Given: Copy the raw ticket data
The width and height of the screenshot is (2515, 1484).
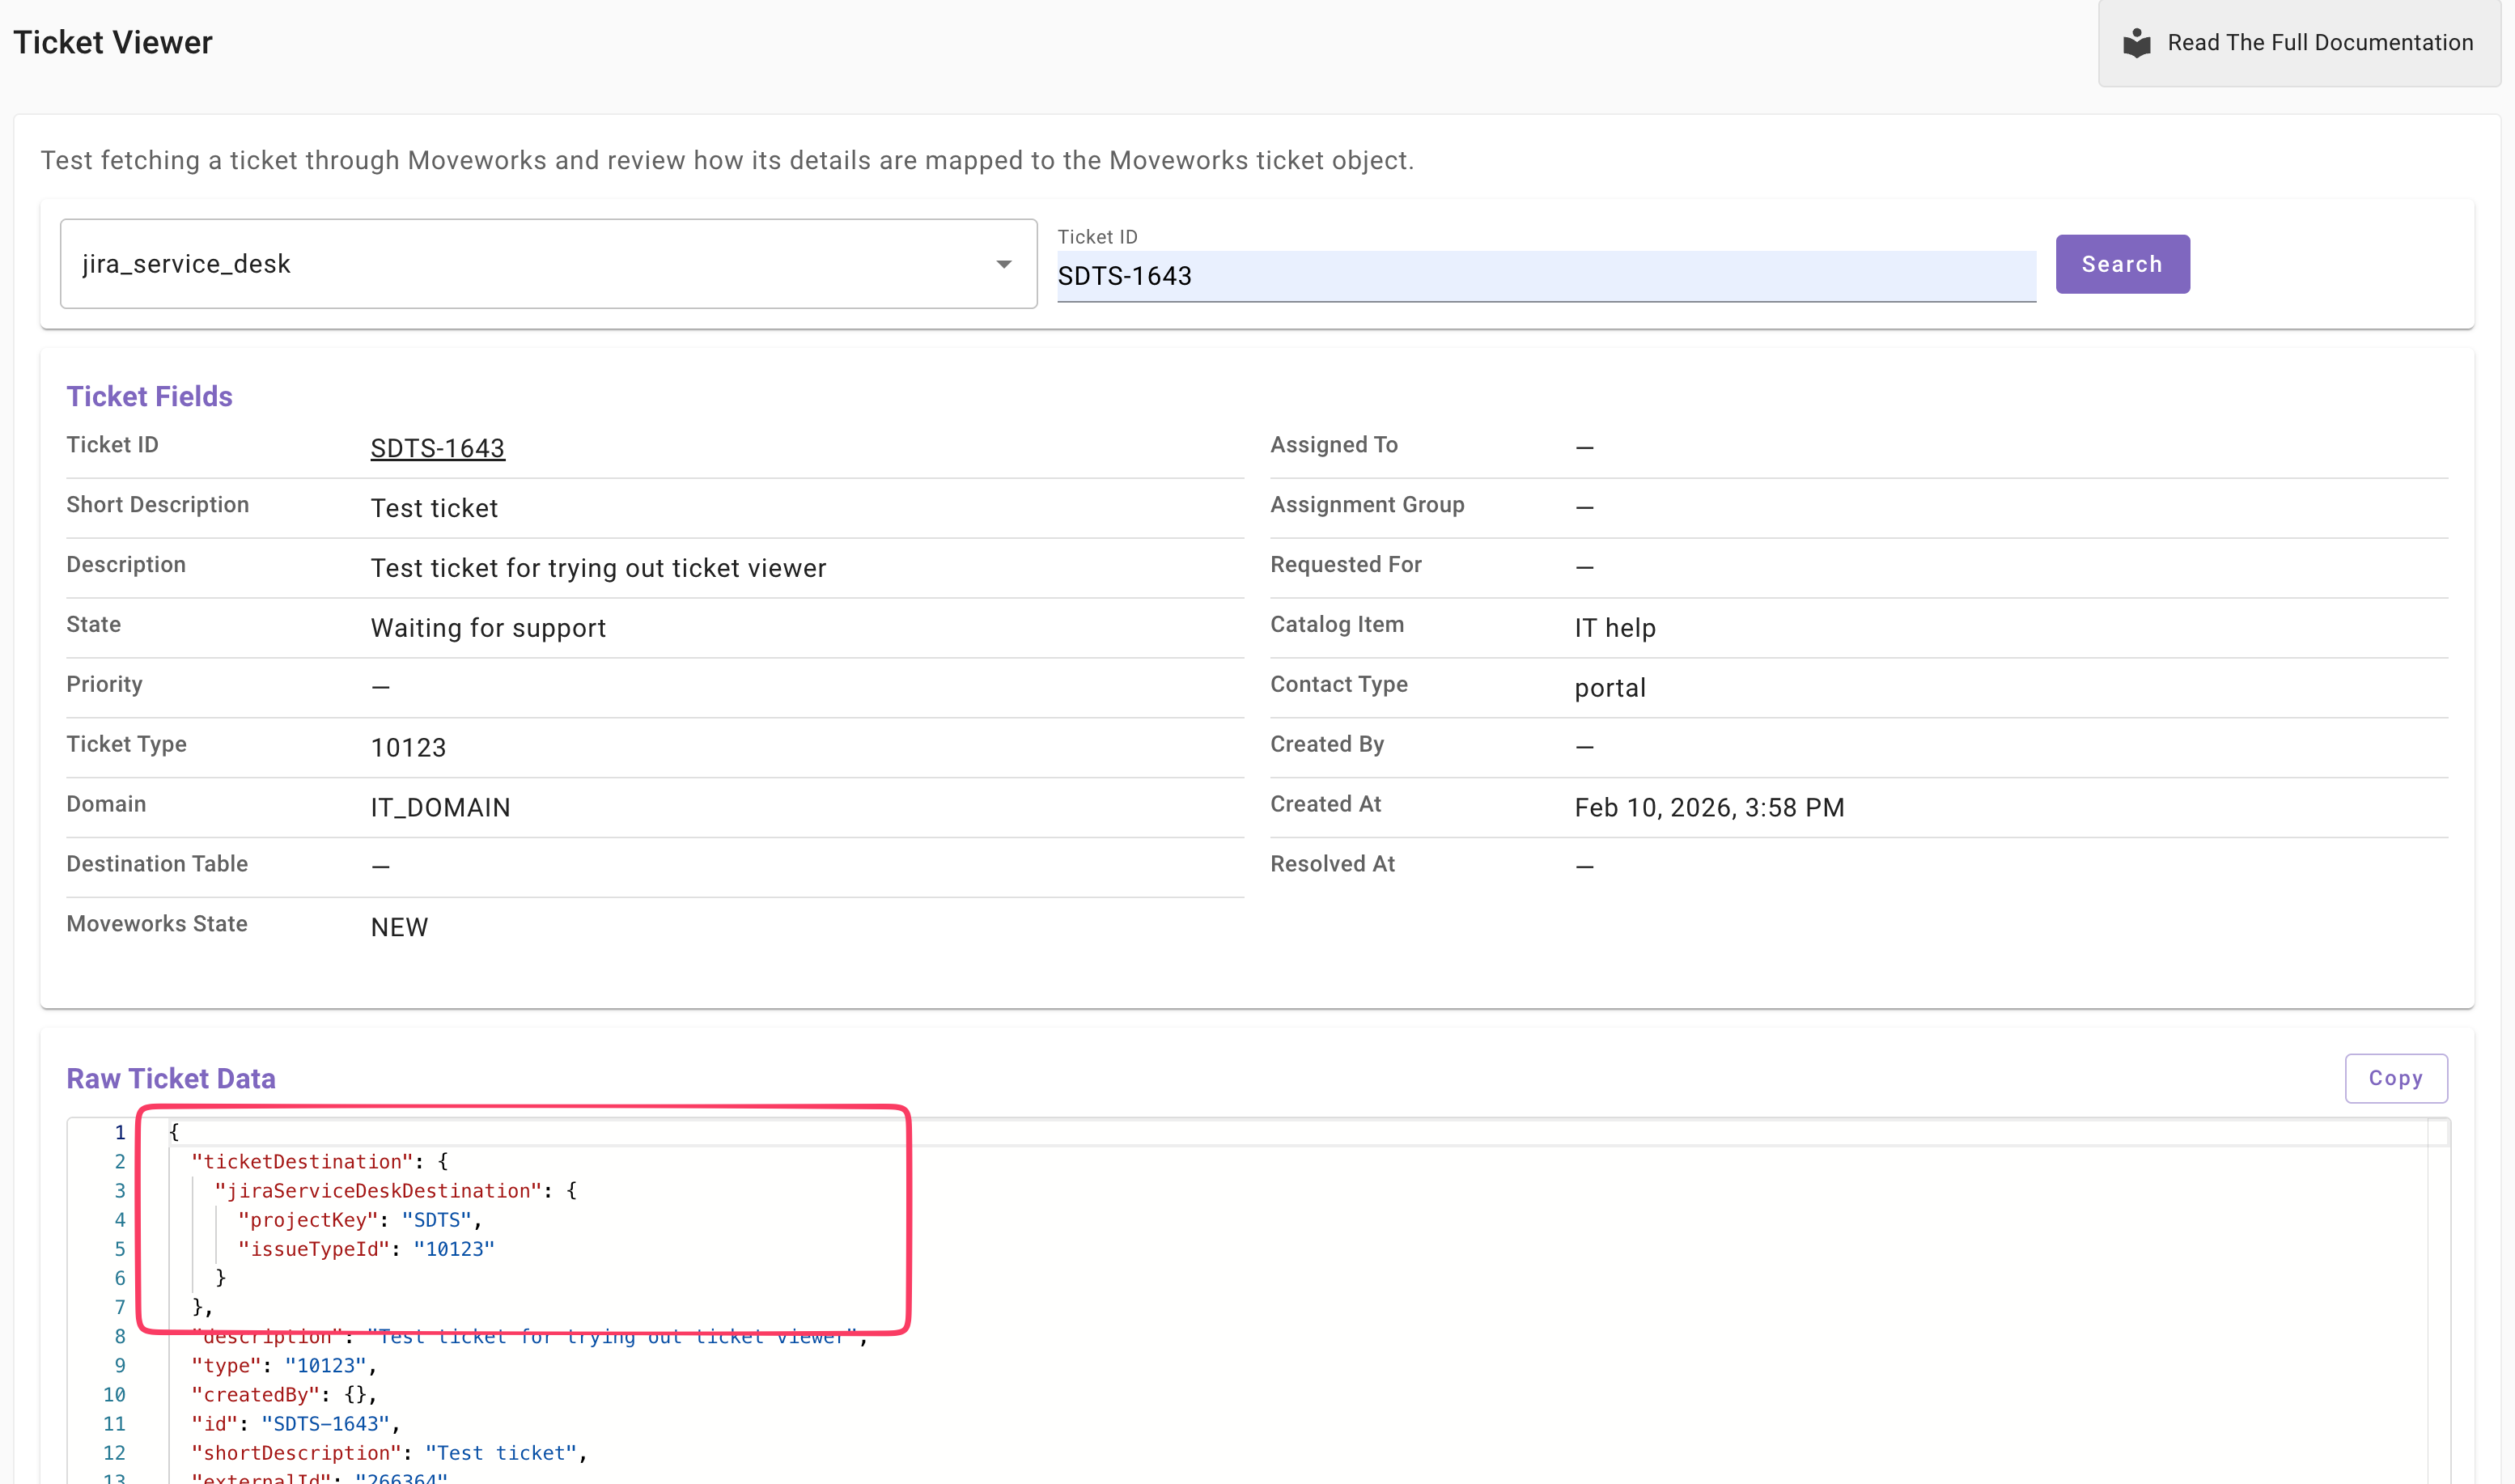Looking at the screenshot, I should (x=2395, y=1078).
